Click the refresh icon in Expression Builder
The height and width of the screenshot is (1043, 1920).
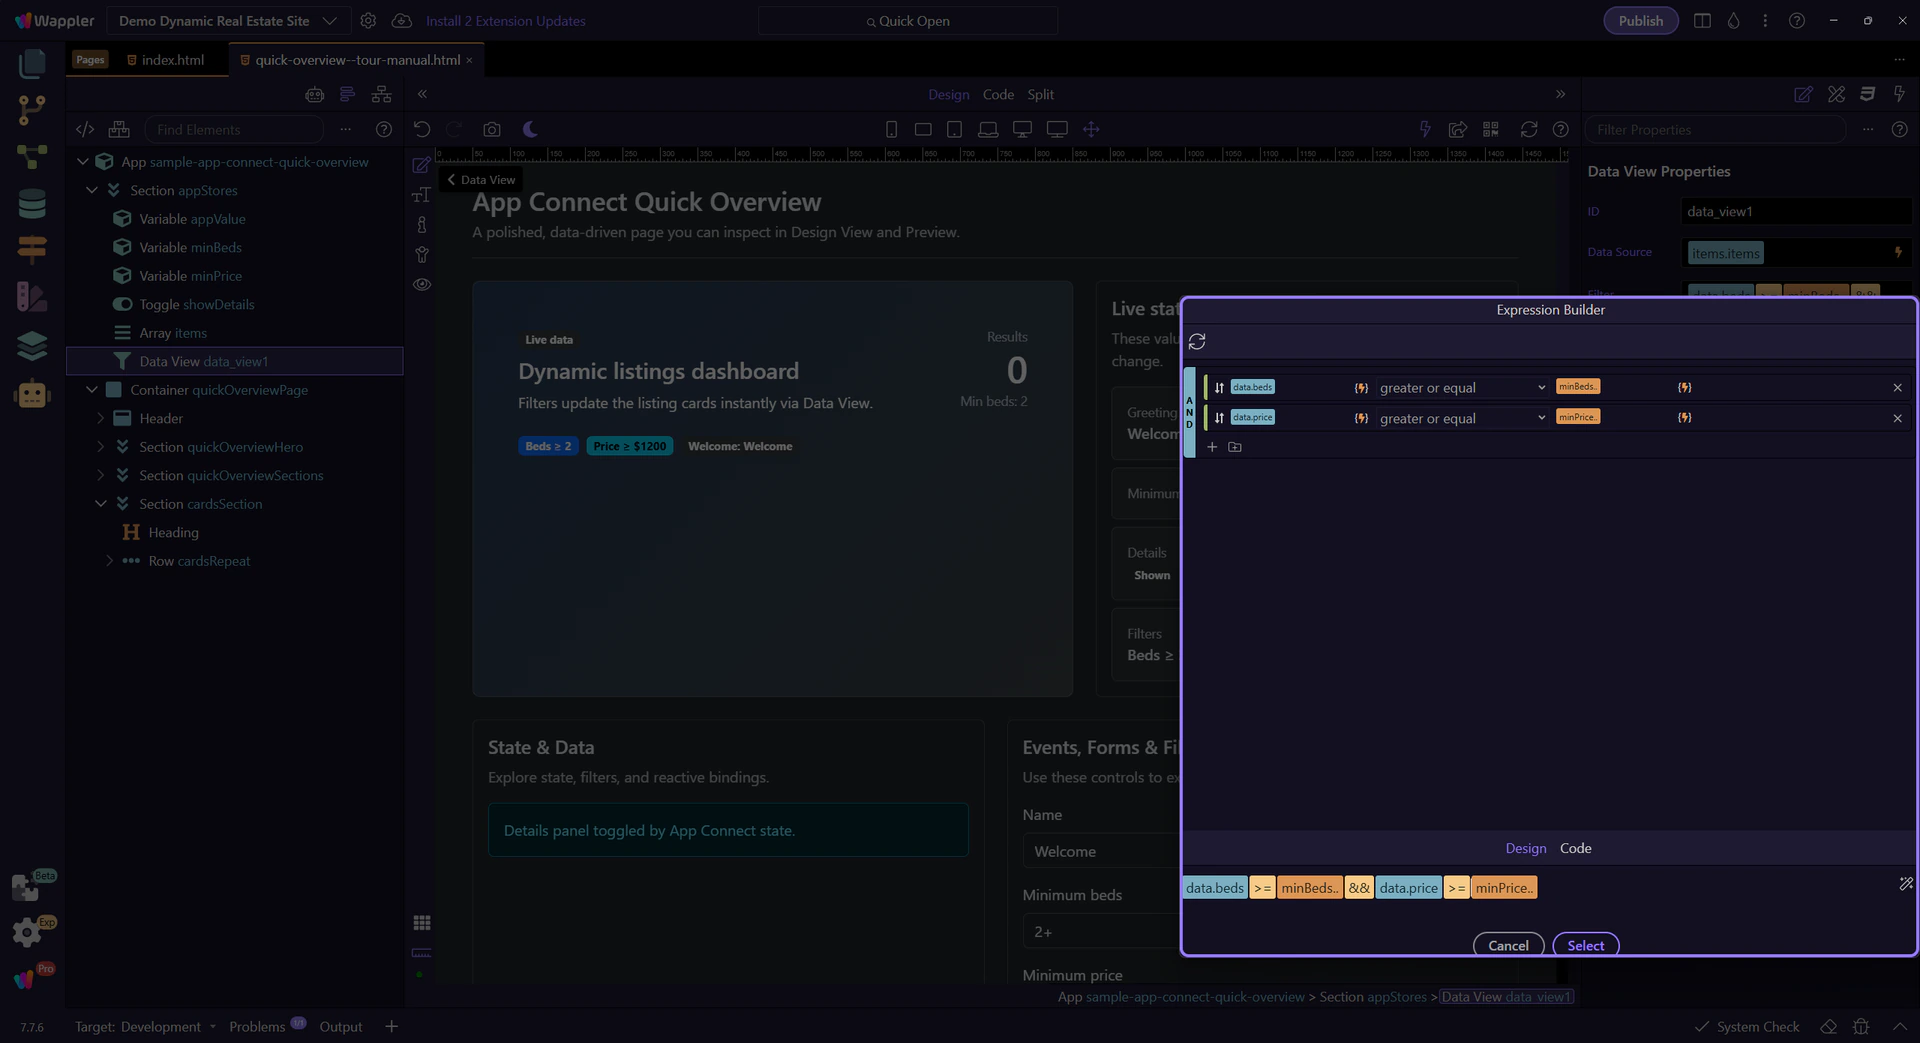pos(1197,342)
